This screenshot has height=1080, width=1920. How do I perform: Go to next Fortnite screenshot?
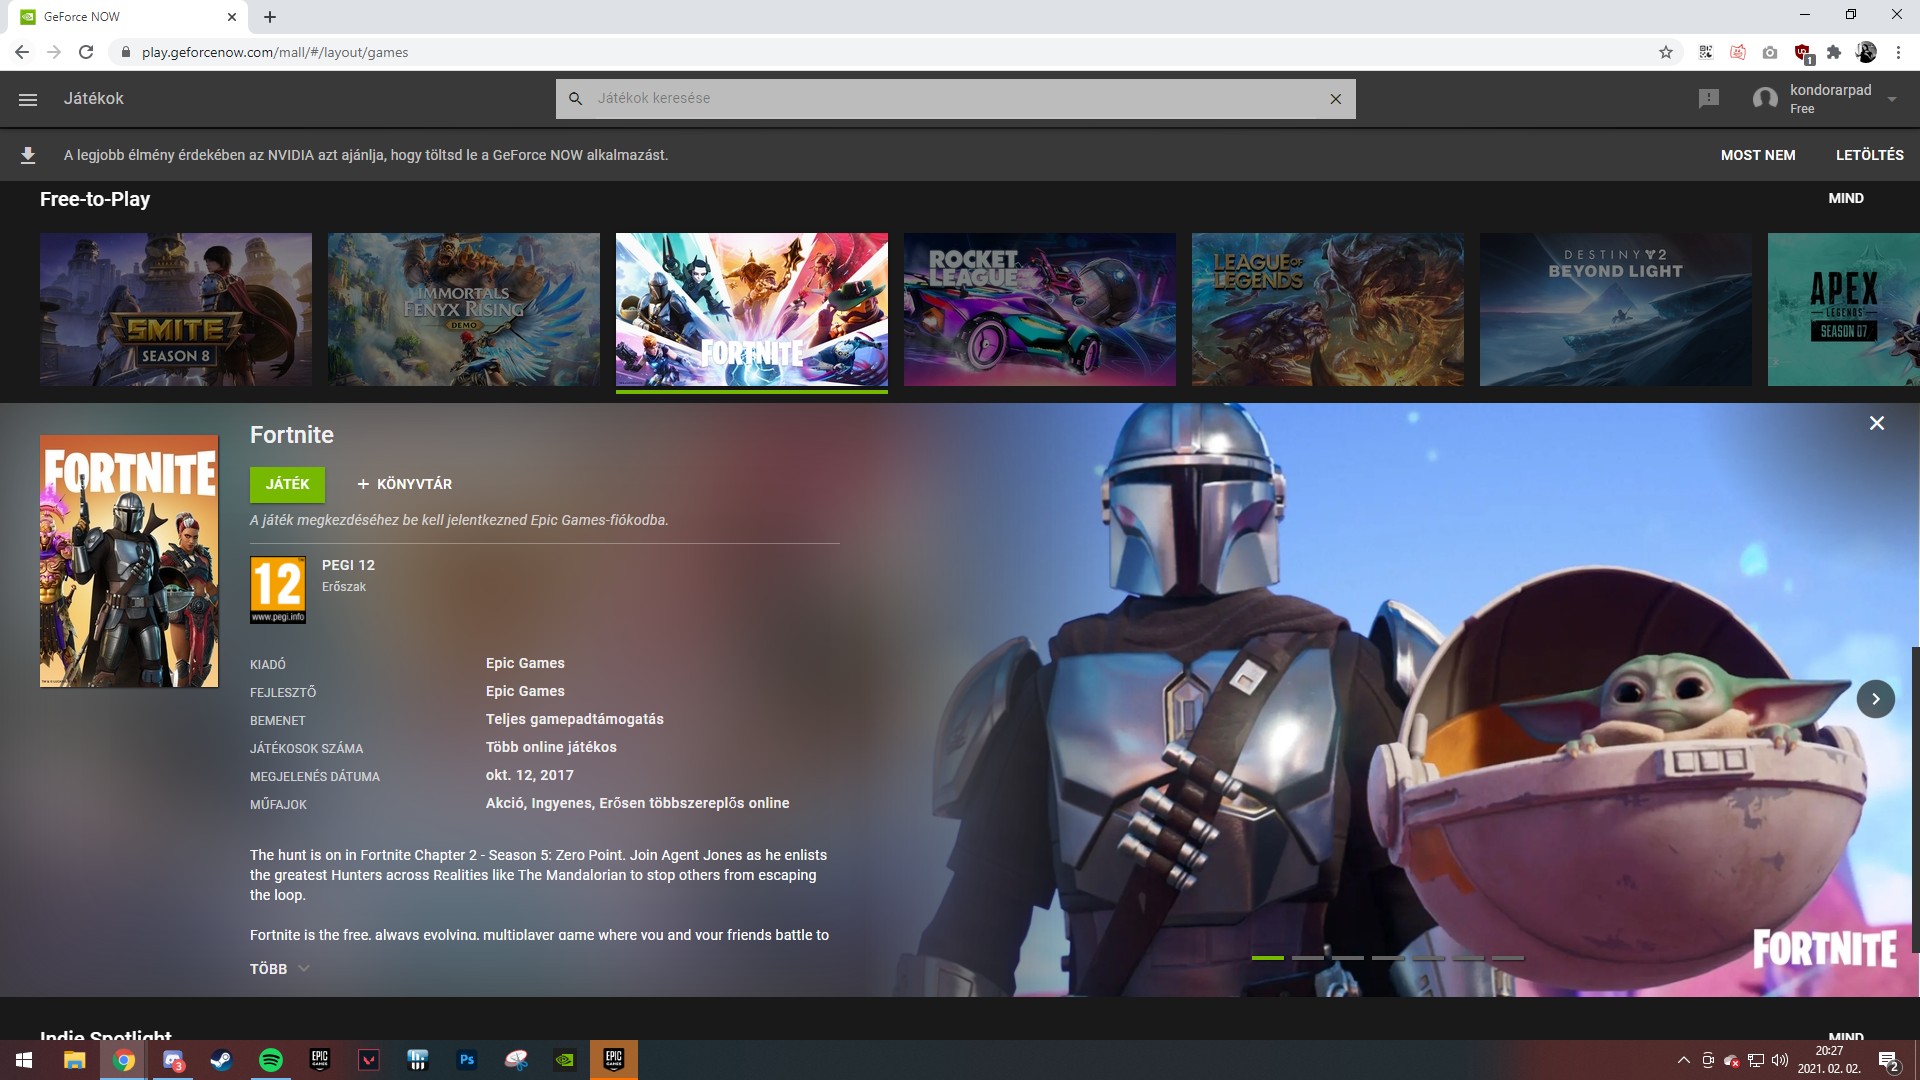coord(1875,699)
